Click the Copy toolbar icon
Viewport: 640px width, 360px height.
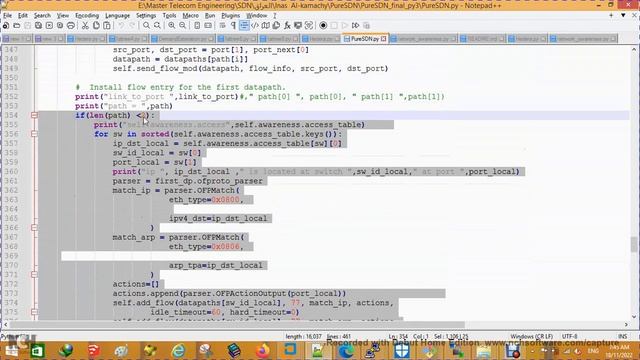[x=96, y=25]
